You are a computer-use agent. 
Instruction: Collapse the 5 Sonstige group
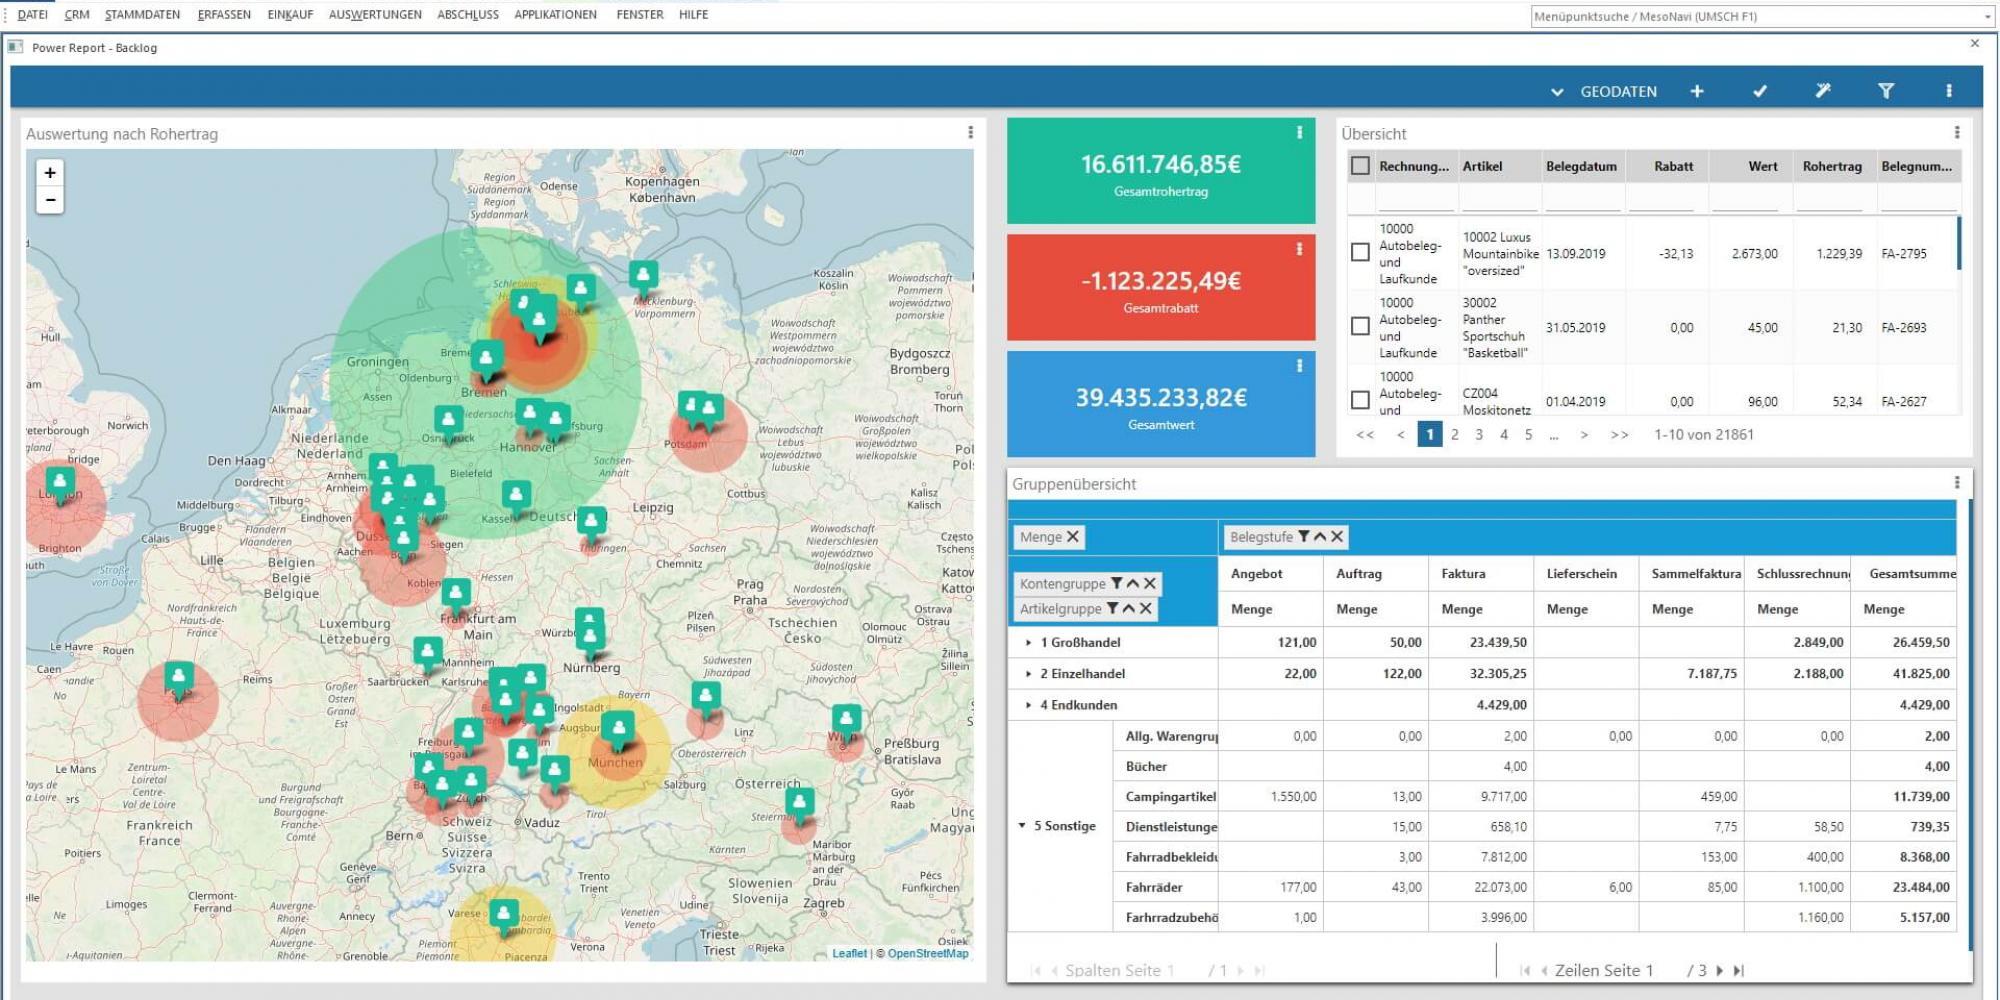coord(1022,826)
